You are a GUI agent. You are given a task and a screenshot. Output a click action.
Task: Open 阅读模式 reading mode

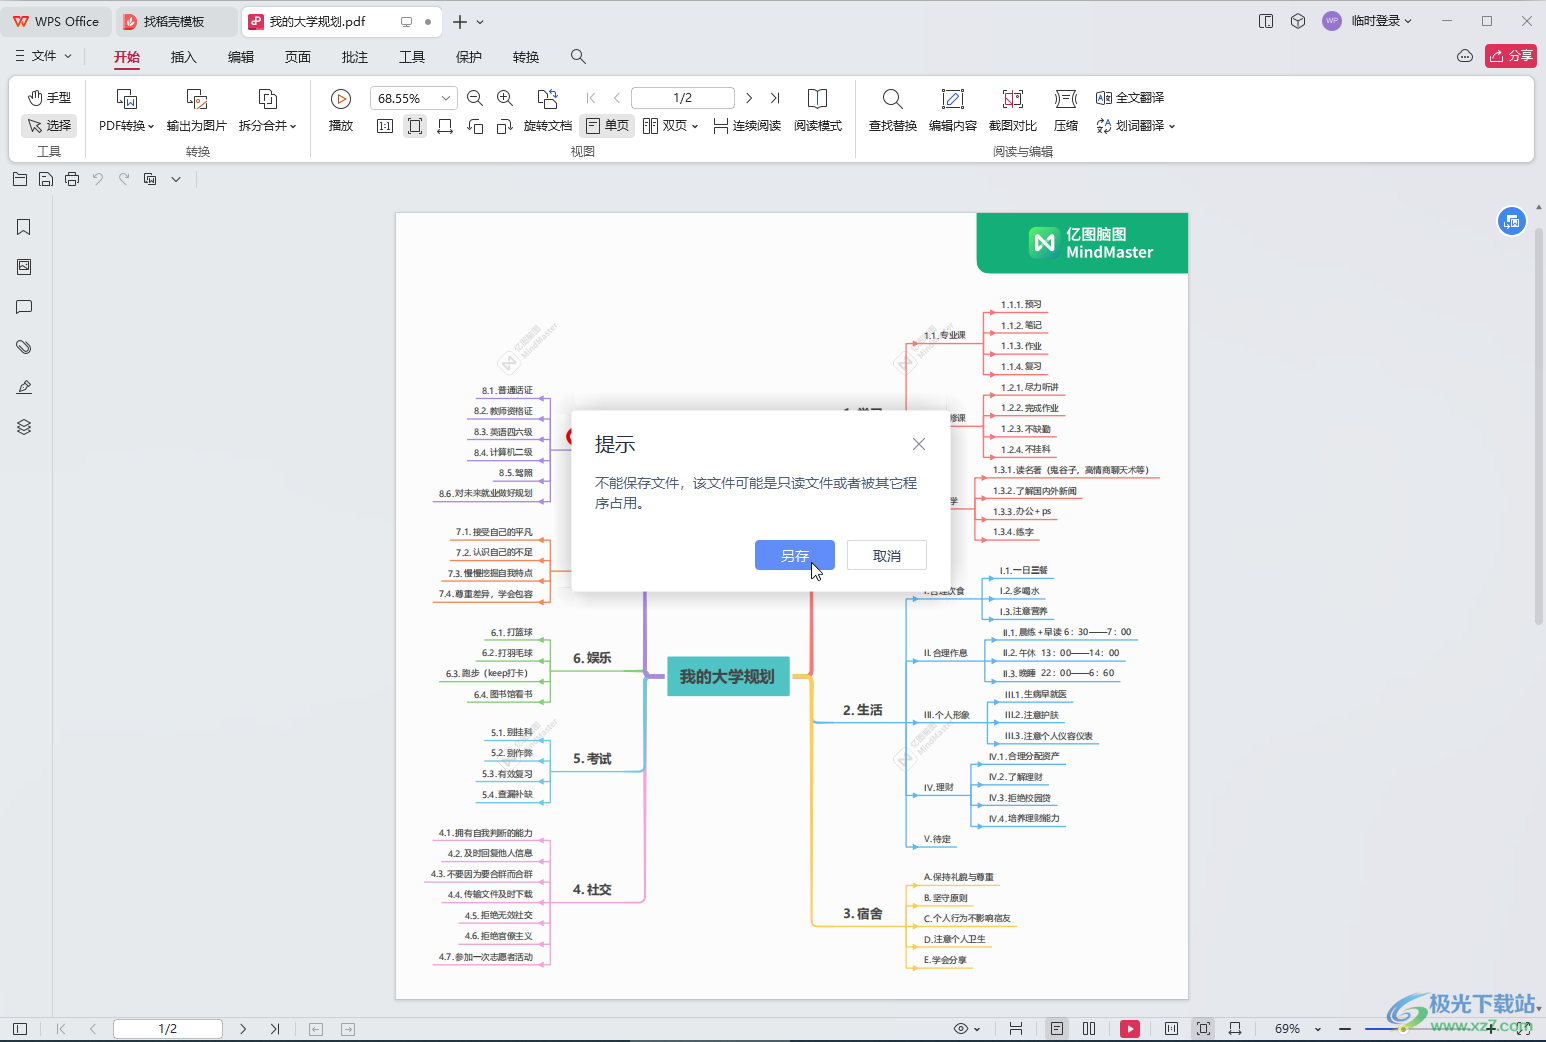[x=818, y=110]
